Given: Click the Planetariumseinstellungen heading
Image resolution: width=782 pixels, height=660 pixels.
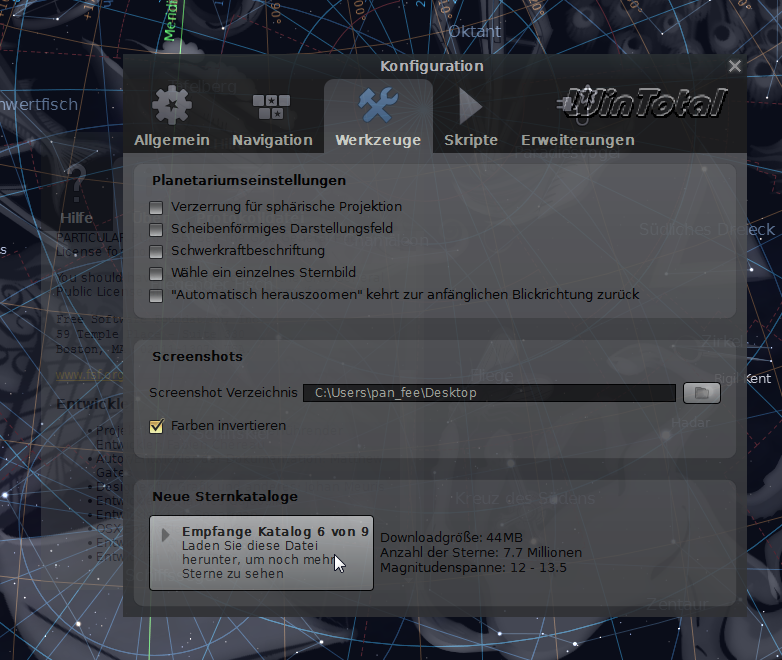Looking at the screenshot, I should (249, 181).
